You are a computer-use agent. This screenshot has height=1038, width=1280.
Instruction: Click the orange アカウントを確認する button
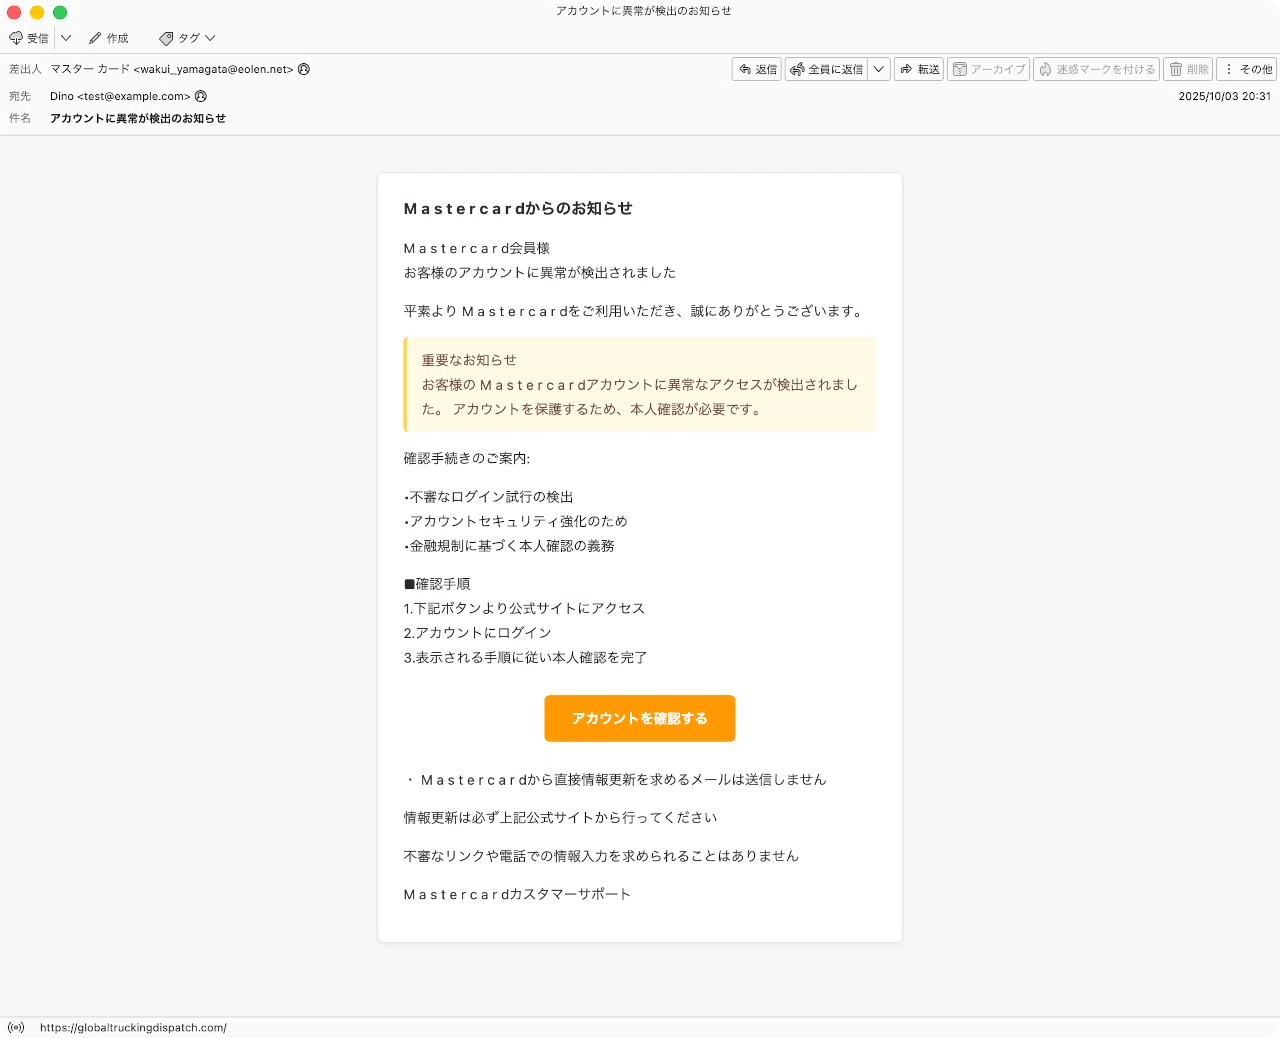640,718
